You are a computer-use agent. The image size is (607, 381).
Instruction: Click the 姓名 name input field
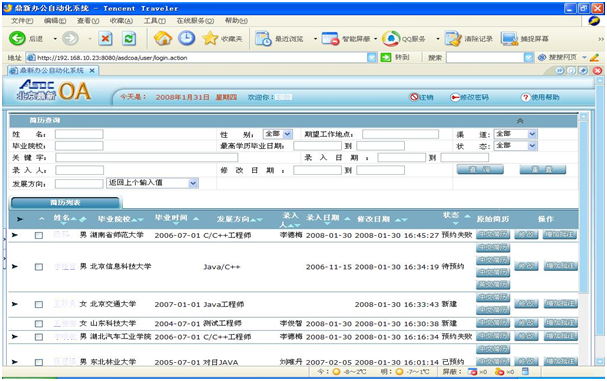tap(79, 134)
